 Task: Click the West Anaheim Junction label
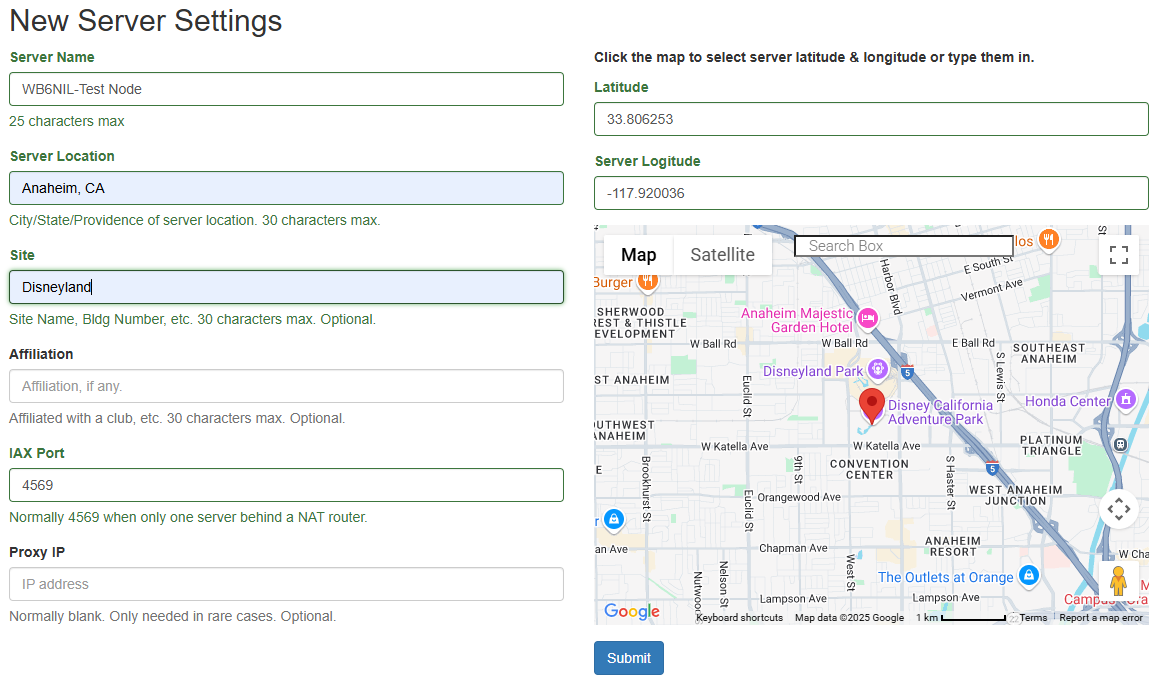point(1015,496)
